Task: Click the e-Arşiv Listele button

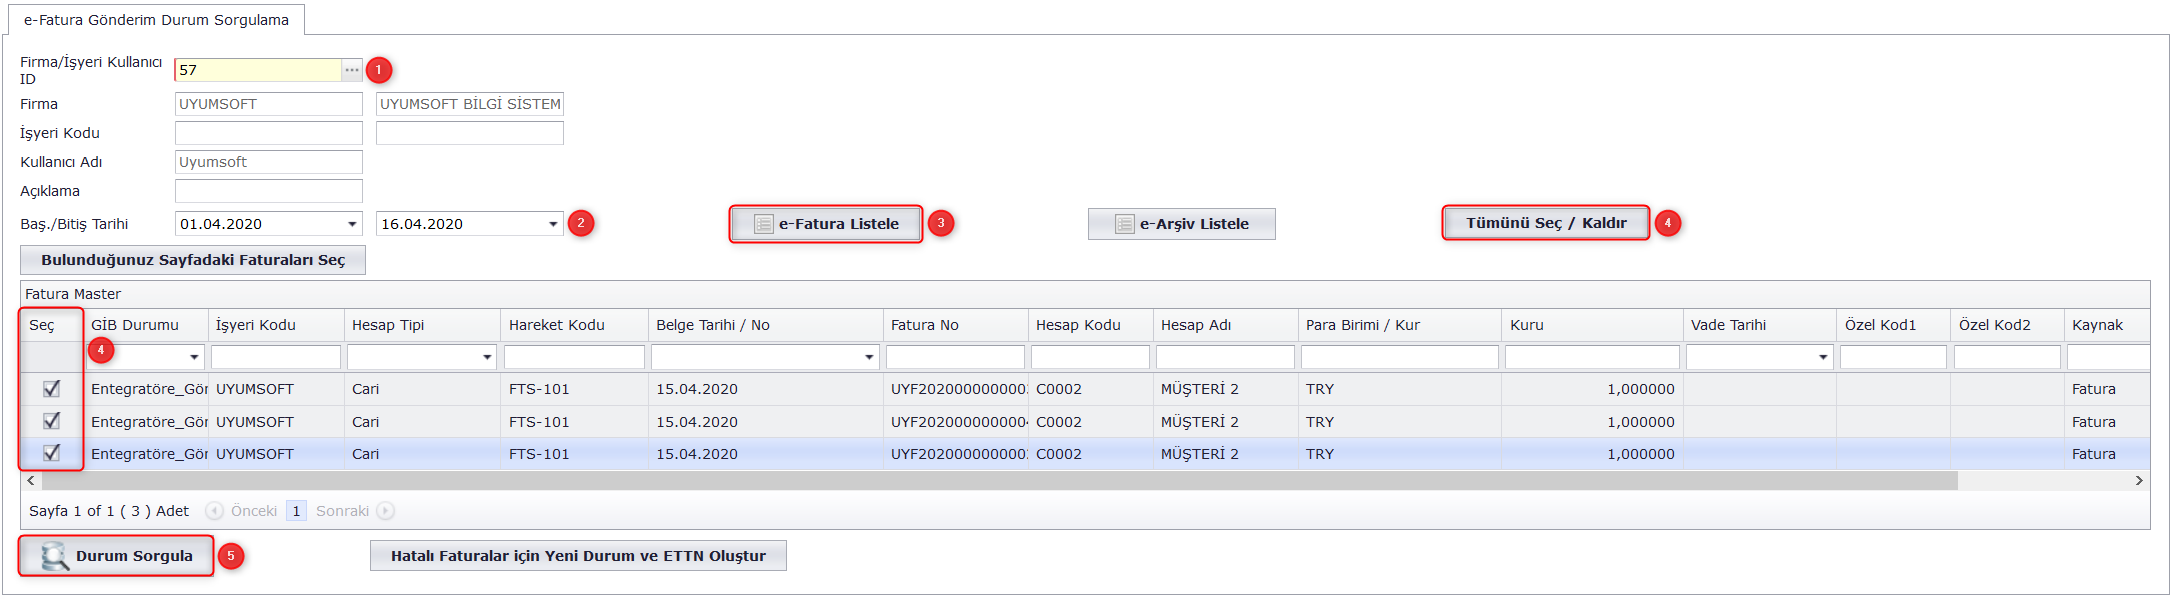Action: (1181, 224)
